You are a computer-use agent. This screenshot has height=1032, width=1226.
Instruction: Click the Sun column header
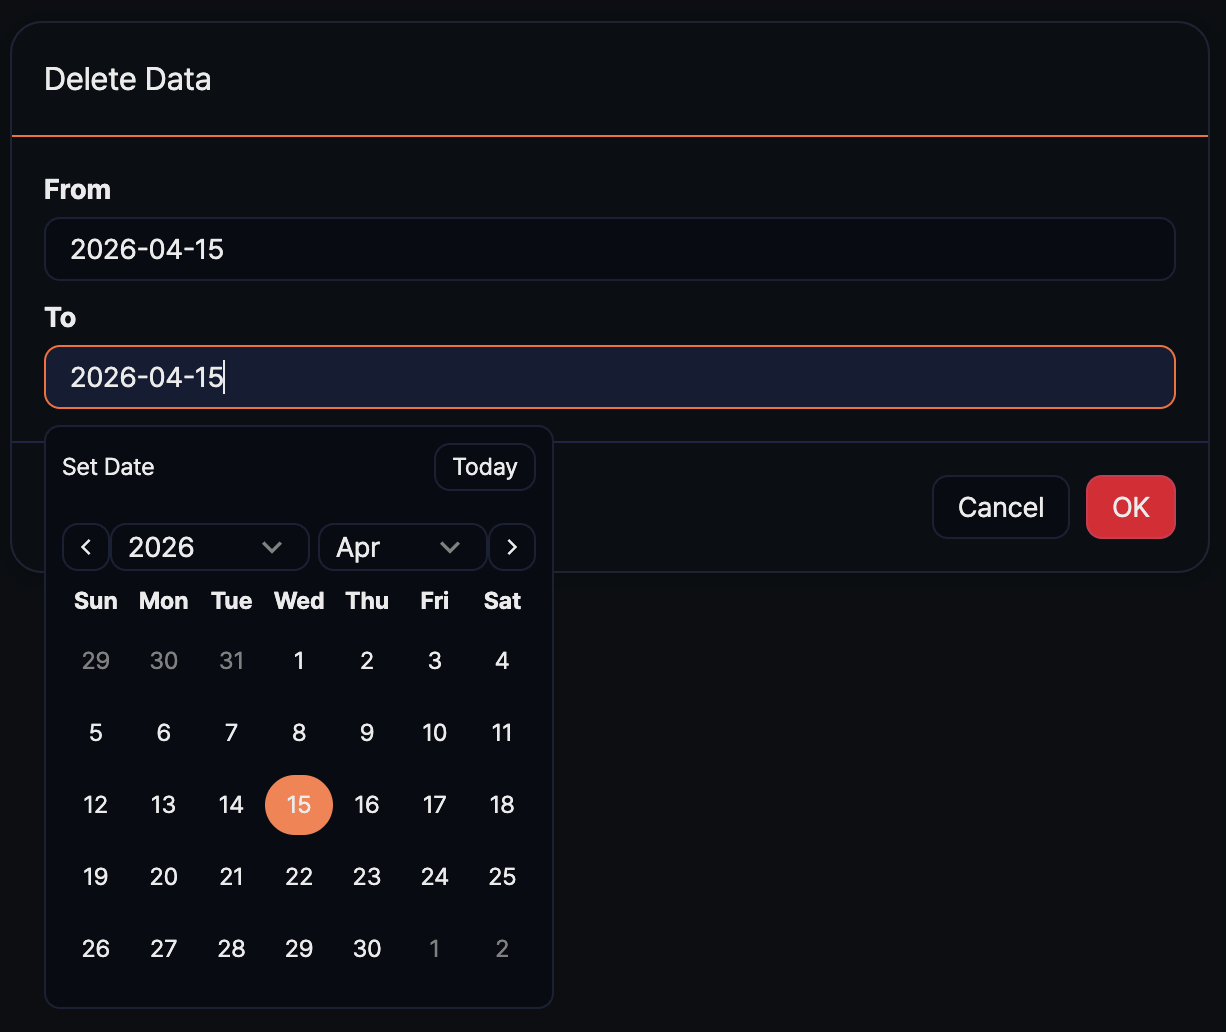pyautogui.click(x=95, y=601)
